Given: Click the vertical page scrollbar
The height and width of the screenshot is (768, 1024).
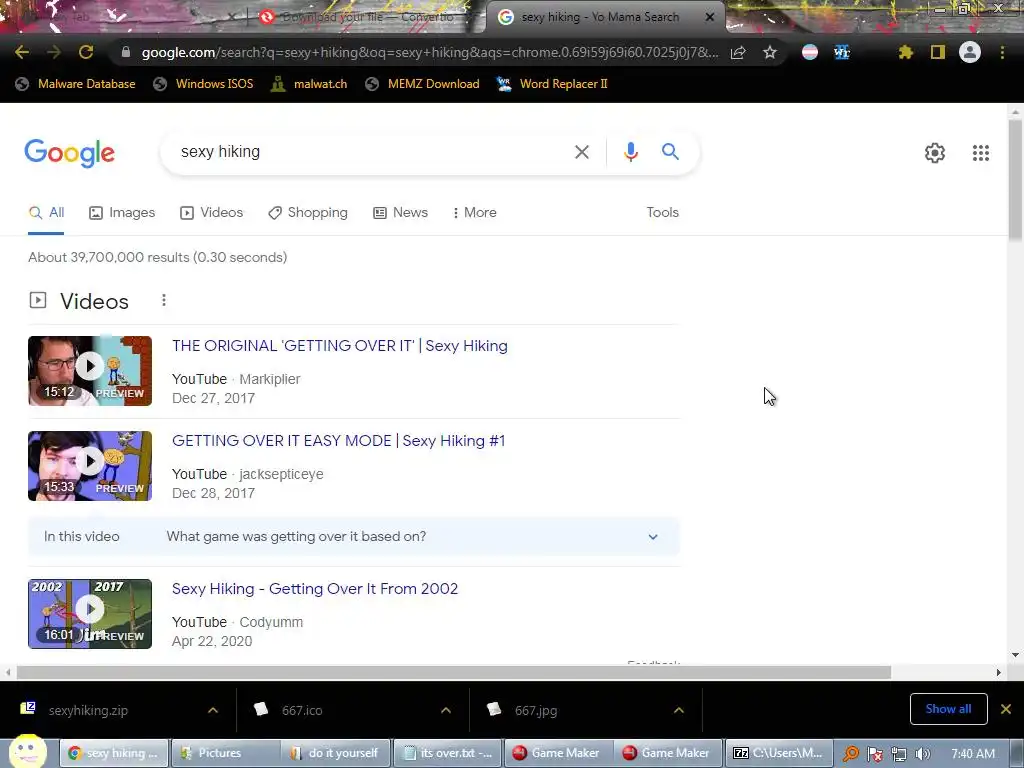Looking at the screenshot, I should [1015, 180].
